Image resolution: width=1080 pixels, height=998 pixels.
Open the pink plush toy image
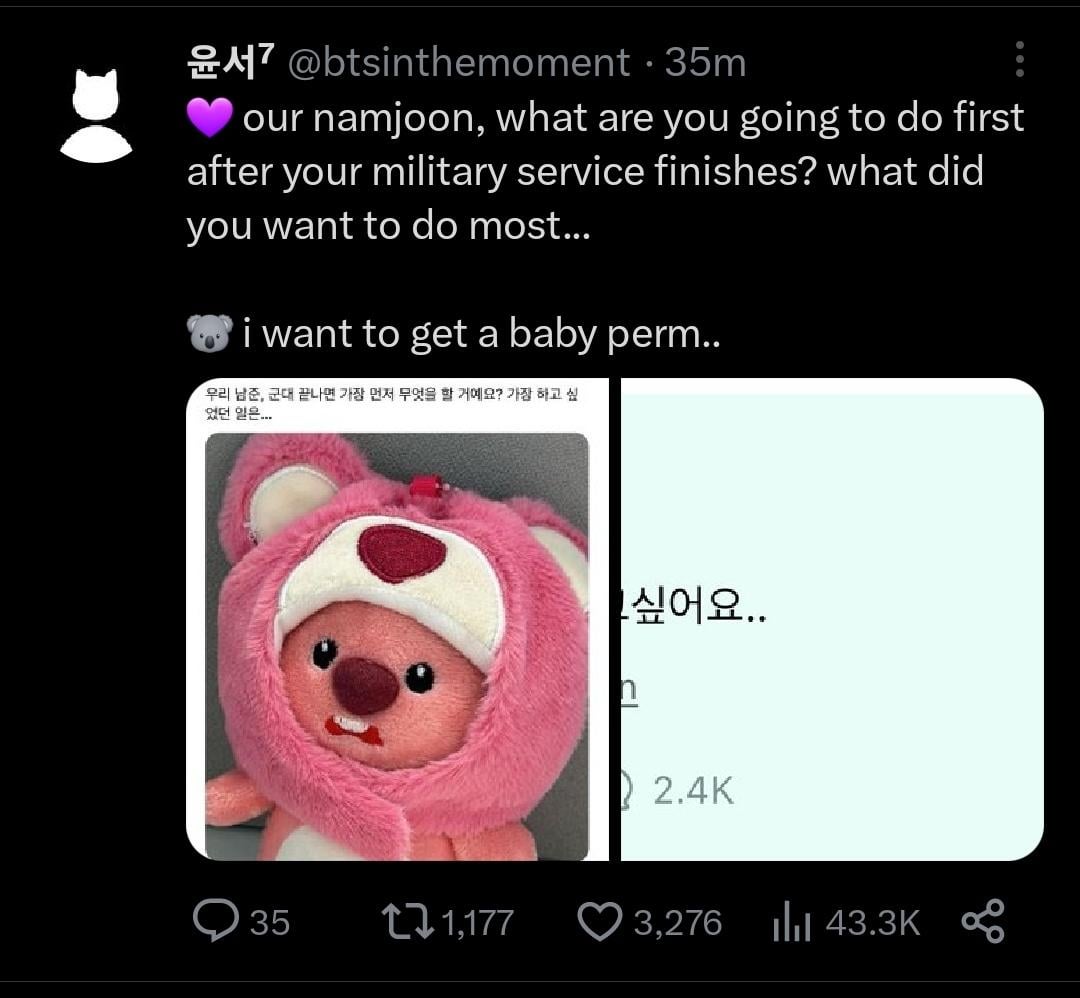pos(397,645)
